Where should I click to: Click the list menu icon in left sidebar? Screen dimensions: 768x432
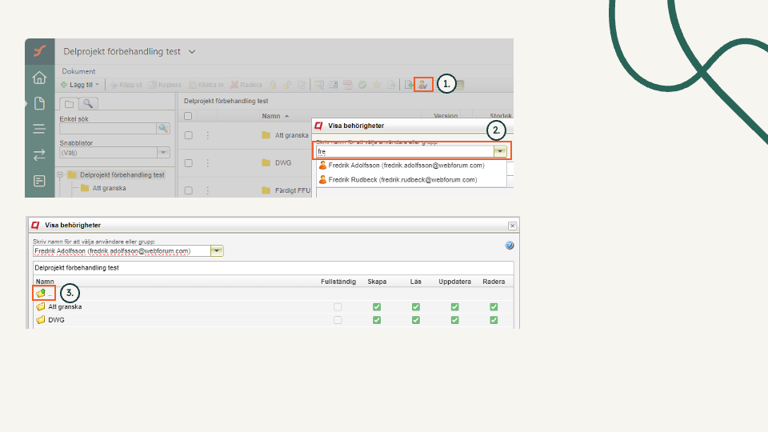39,129
